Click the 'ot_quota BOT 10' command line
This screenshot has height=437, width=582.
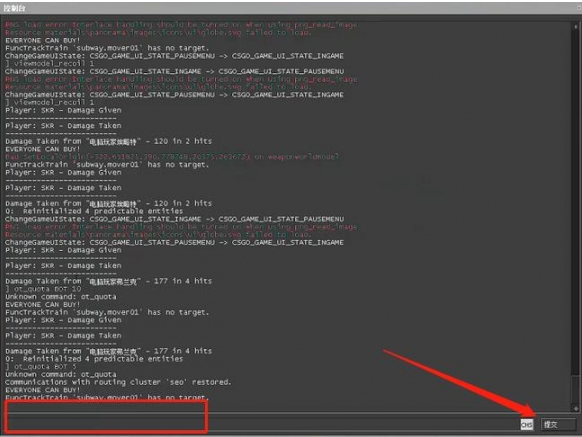pyautogui.click(x=43, y=289)
